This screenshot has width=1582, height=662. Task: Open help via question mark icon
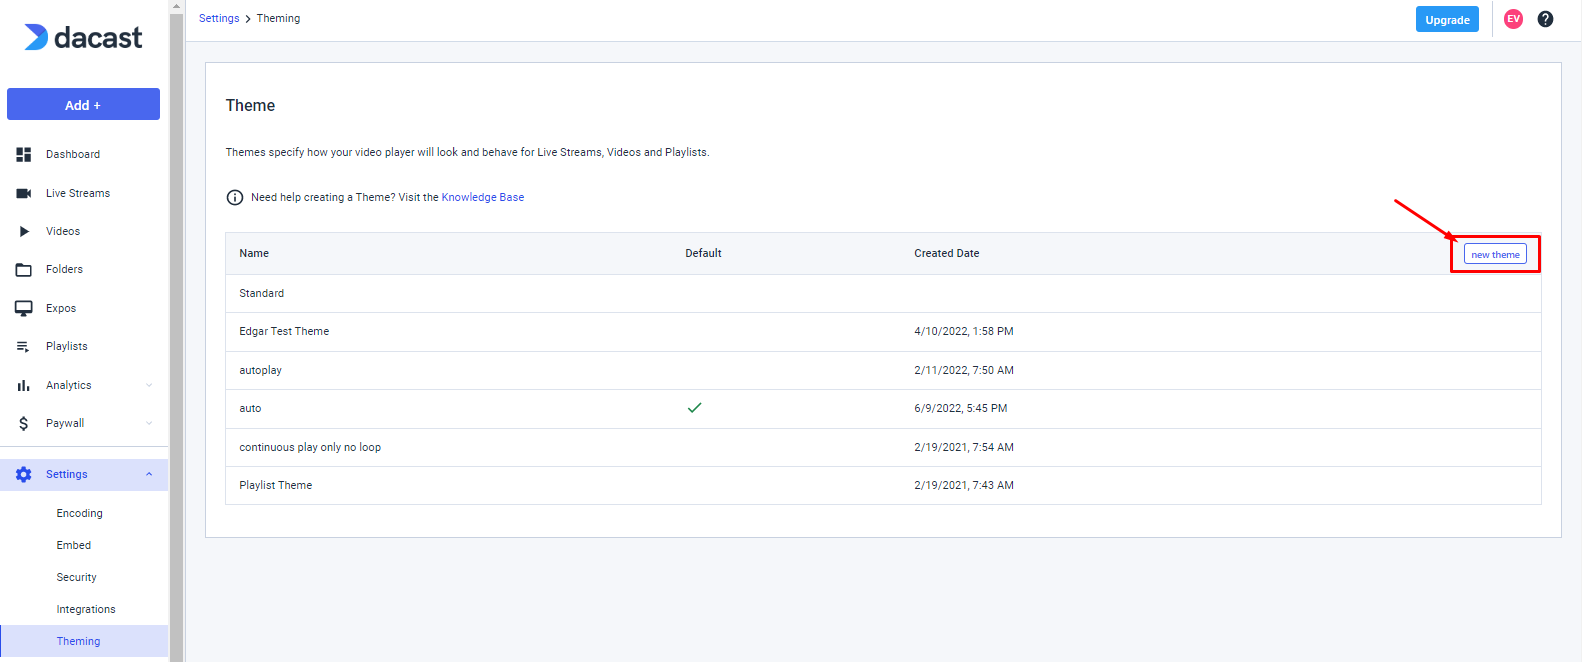click(x=1545, y=19)
